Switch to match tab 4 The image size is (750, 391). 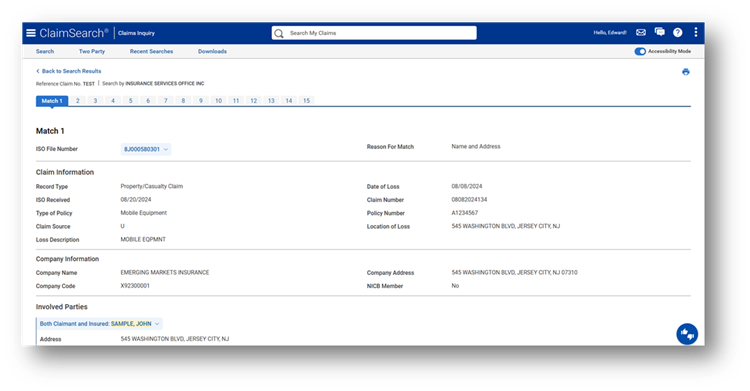coord(113,101)
